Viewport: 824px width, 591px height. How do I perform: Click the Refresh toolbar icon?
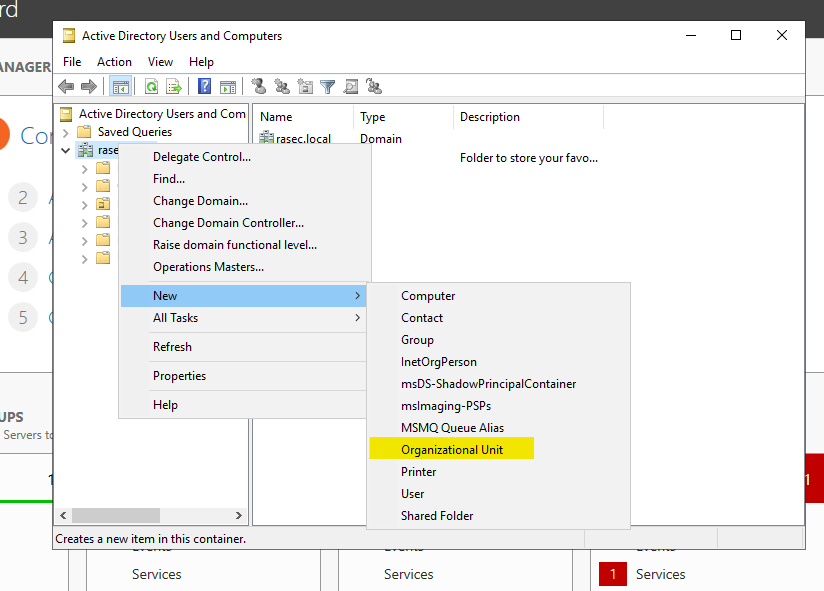point(152,87)
